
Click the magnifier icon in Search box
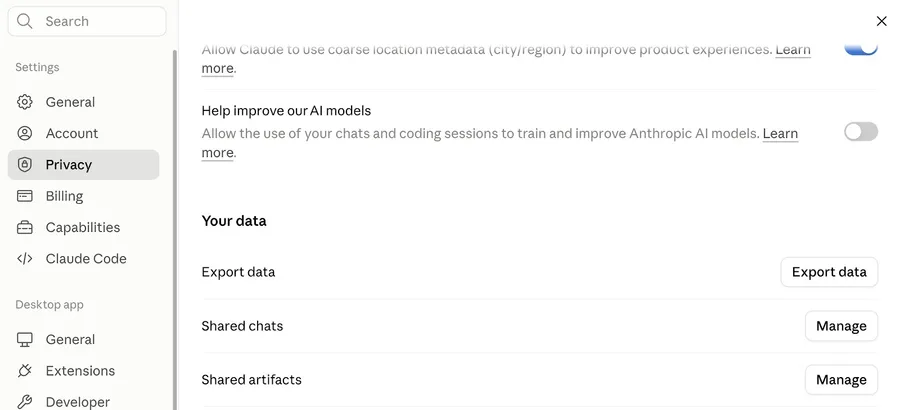(24, 21)
